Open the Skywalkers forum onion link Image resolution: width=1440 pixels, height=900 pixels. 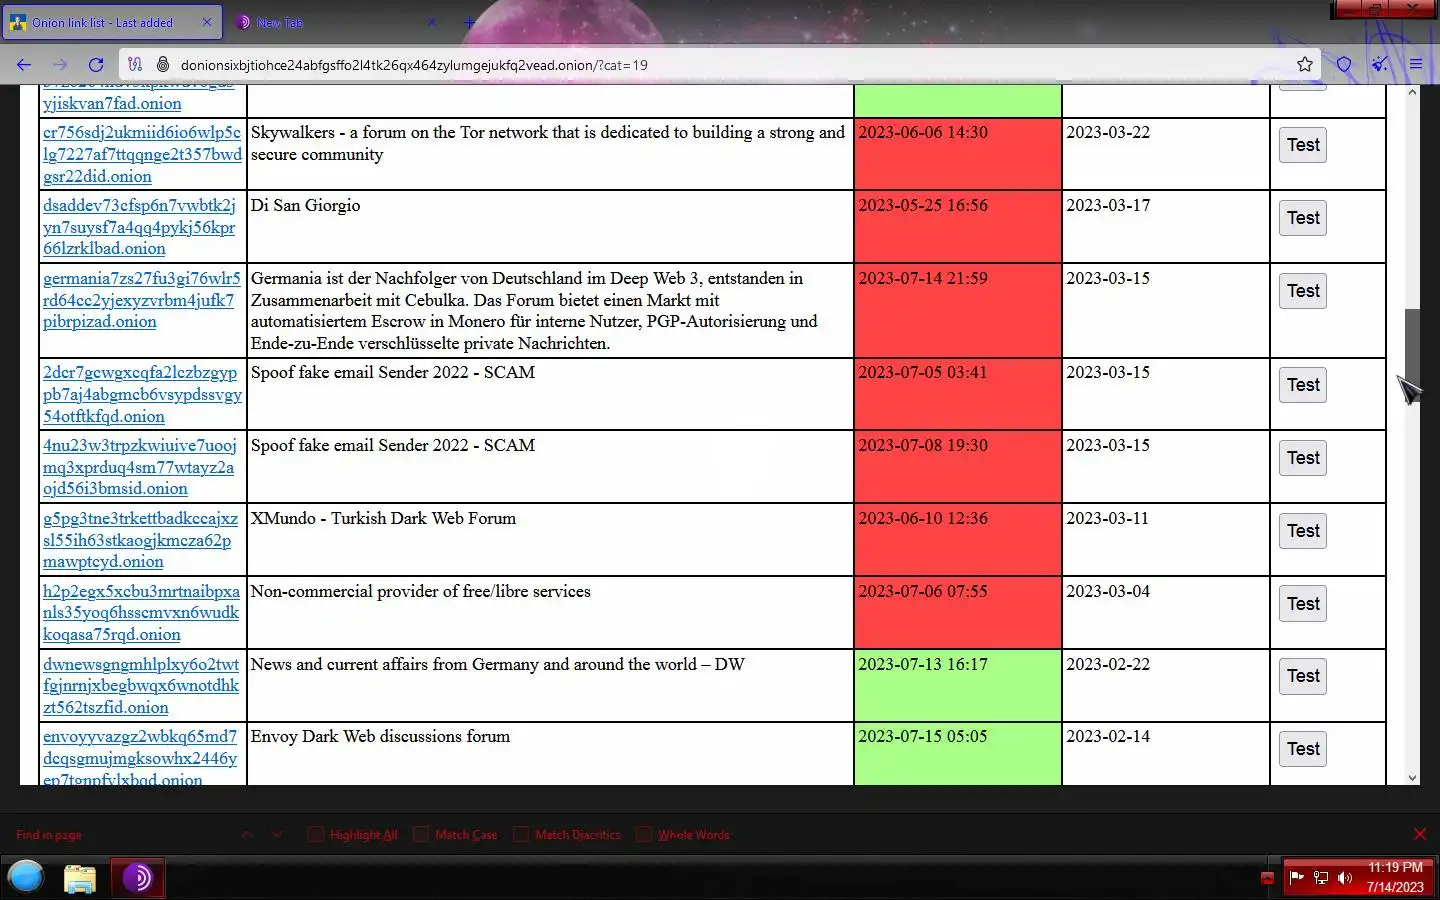pyautogui.click(x=142, y=154)
